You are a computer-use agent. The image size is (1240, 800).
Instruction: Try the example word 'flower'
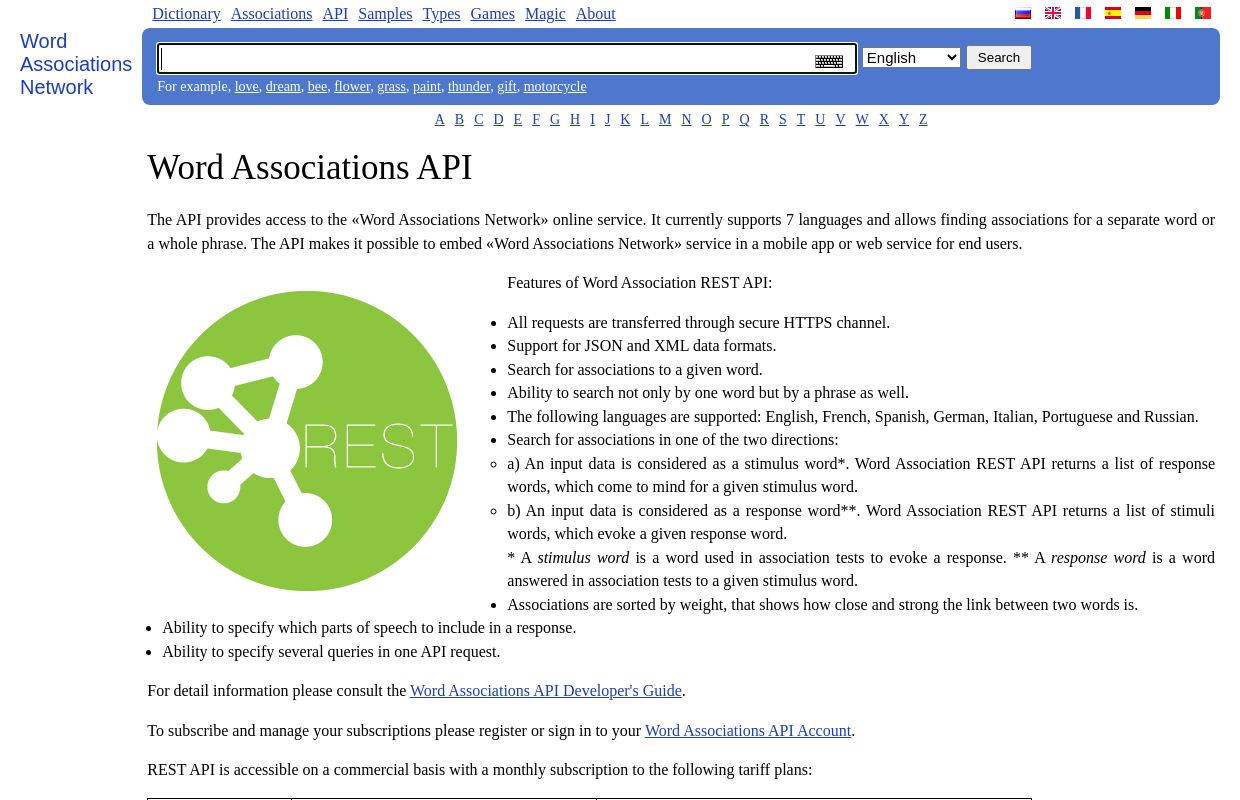[352, 87]
